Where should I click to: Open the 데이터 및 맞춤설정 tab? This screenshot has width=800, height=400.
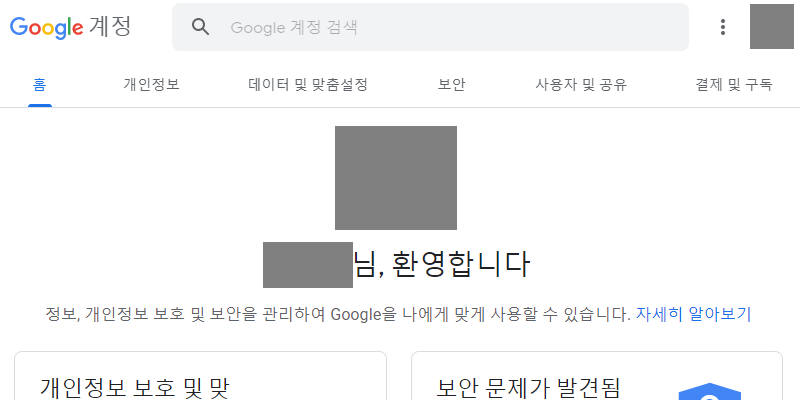(x=308, y=84)
